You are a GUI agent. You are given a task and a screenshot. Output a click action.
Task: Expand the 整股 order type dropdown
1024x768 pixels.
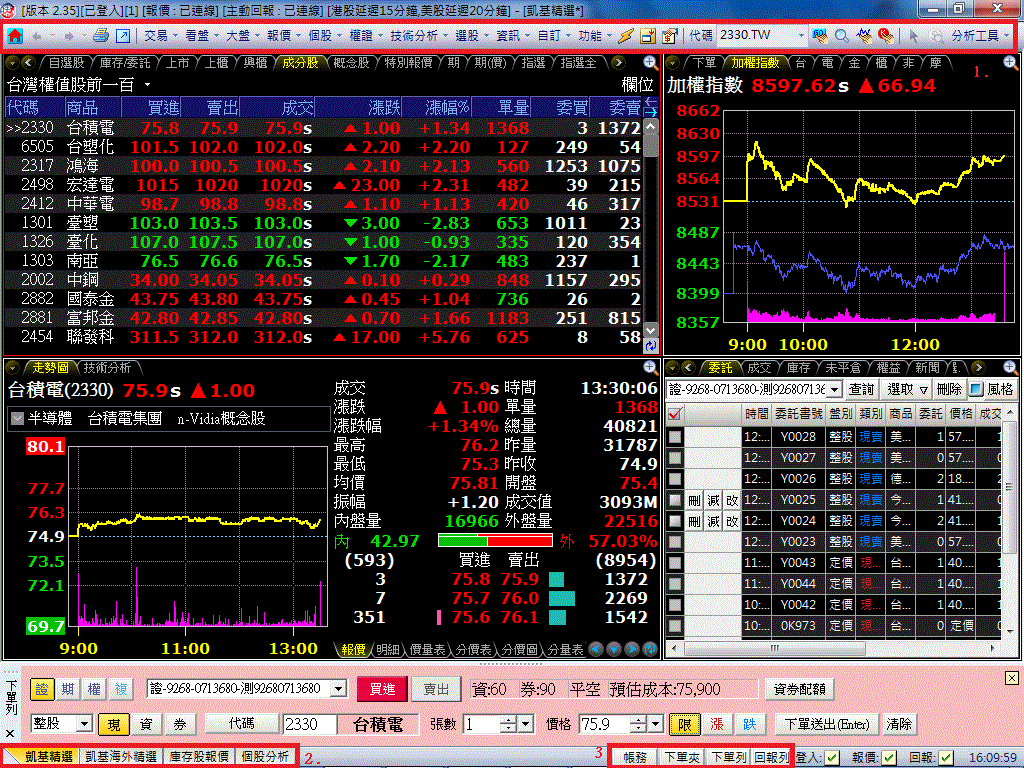(84, 723)
